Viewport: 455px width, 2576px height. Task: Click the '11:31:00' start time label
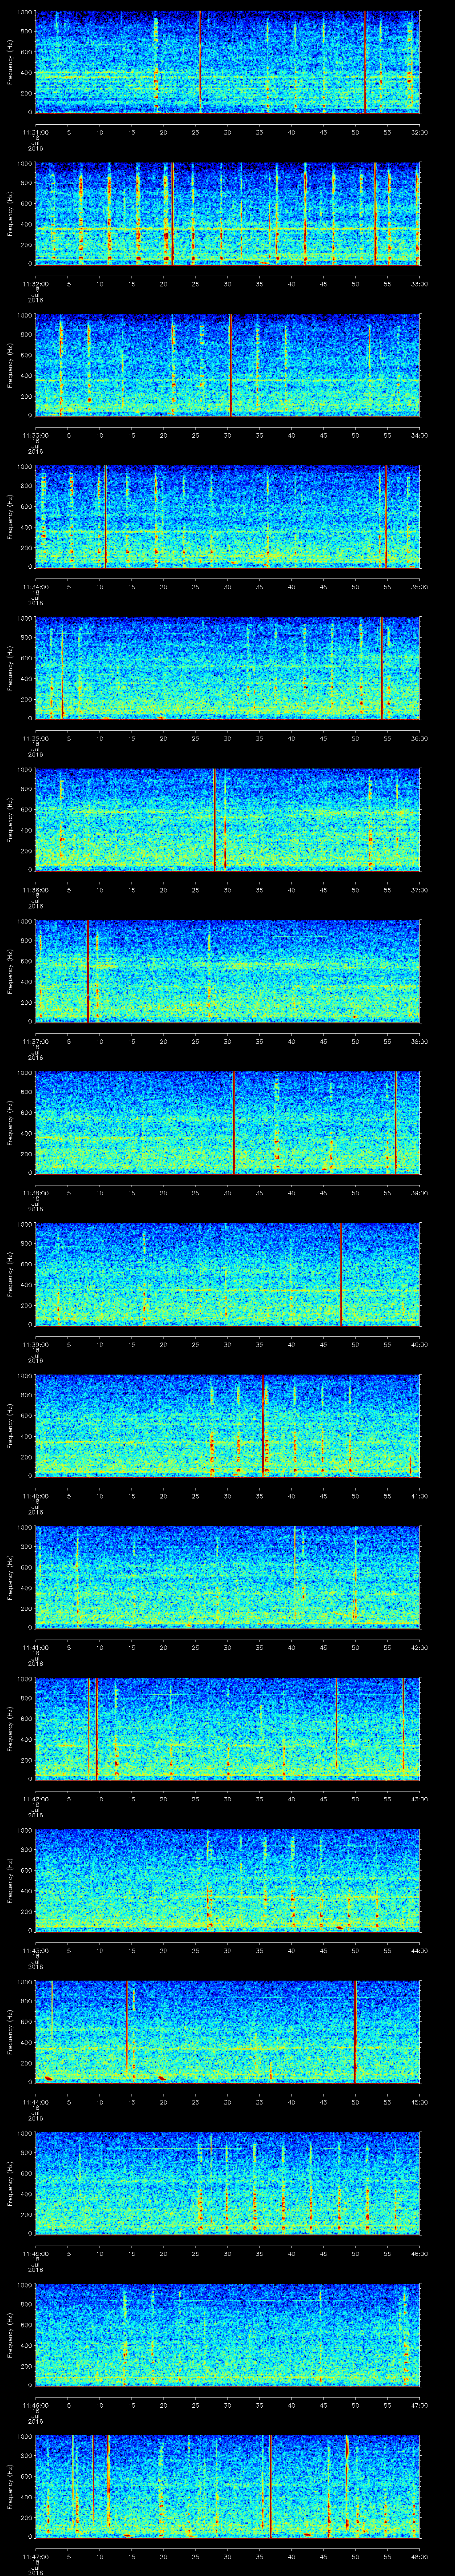[x=35, y=132]
